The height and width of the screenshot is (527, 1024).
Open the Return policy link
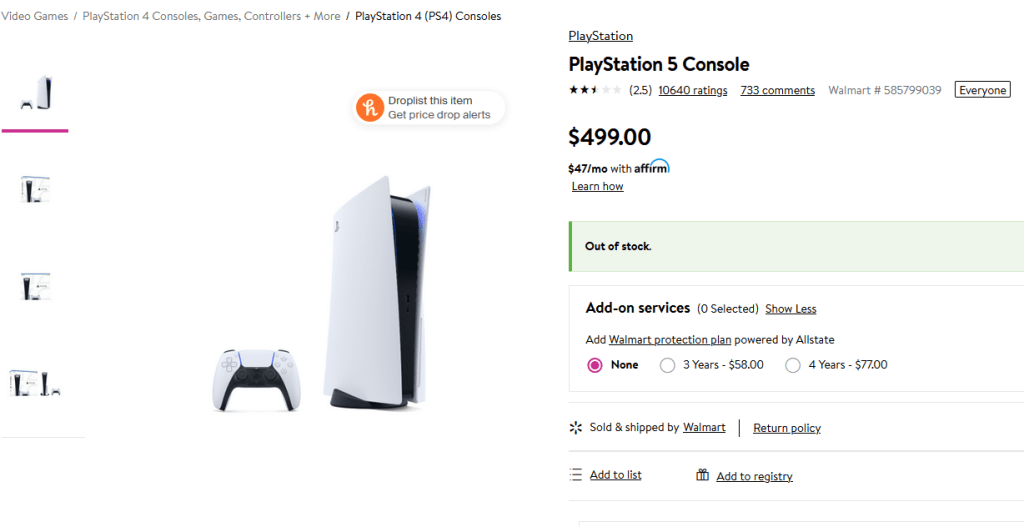(786, 428)
